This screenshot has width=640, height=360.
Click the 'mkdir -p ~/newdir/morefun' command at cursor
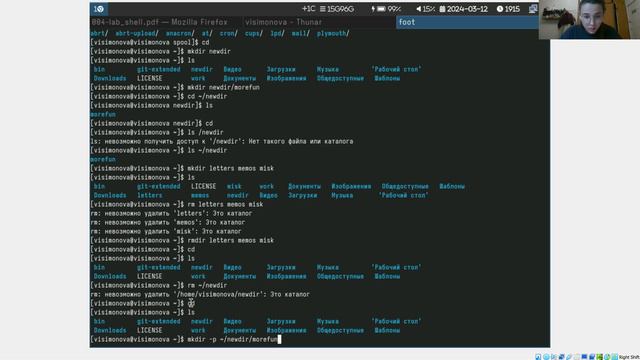pyautogui.click(x=233, y=339)
